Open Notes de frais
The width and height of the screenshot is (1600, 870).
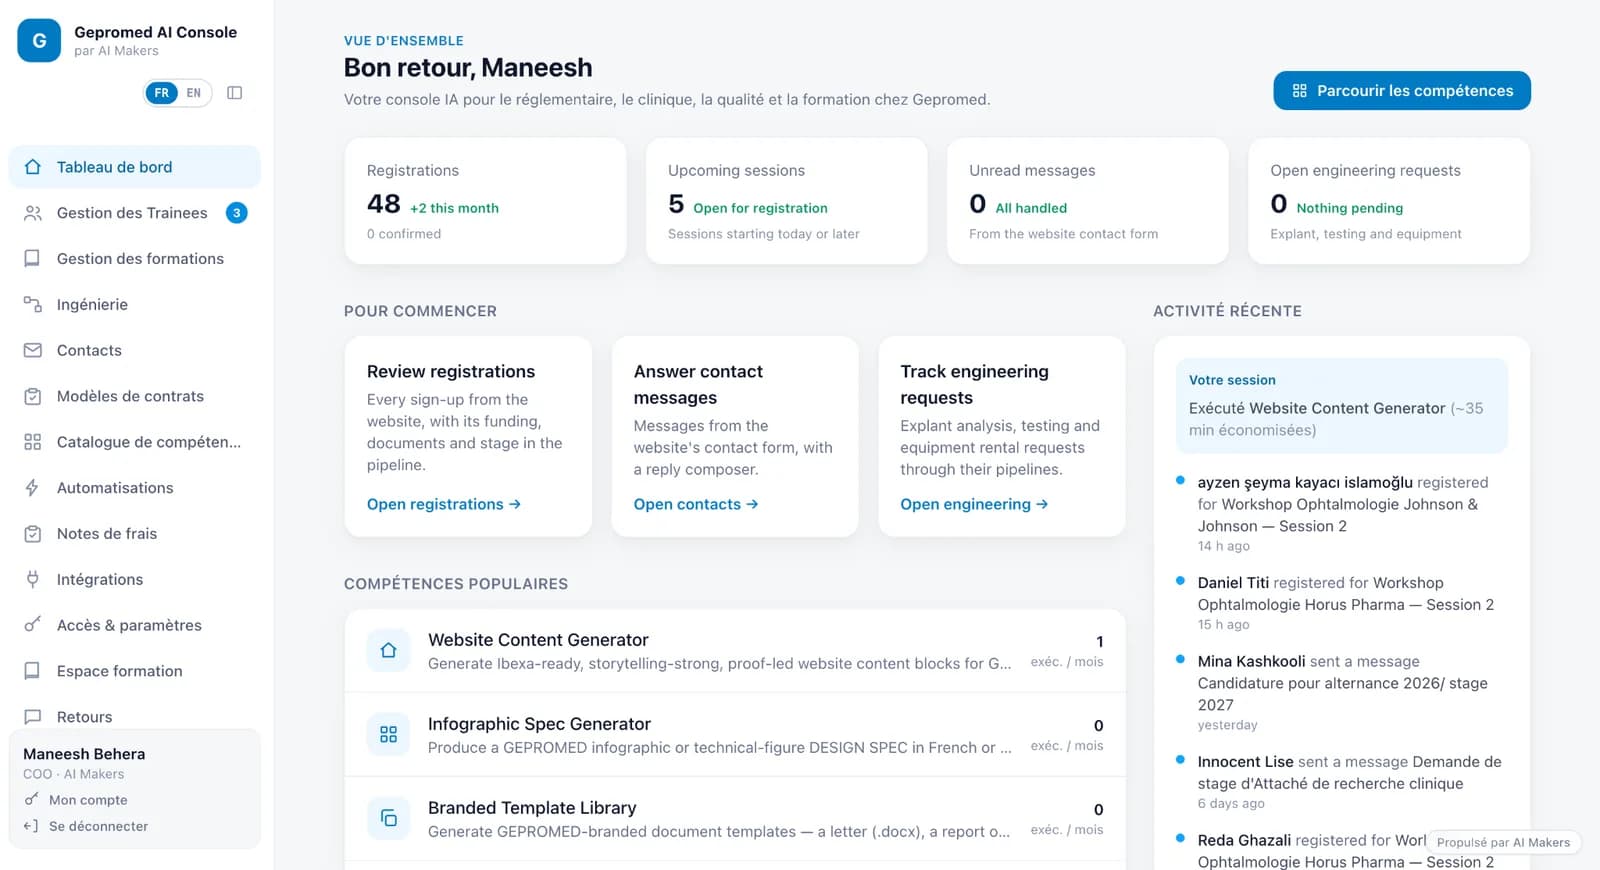pyautogui.click(x=135, y=534)
